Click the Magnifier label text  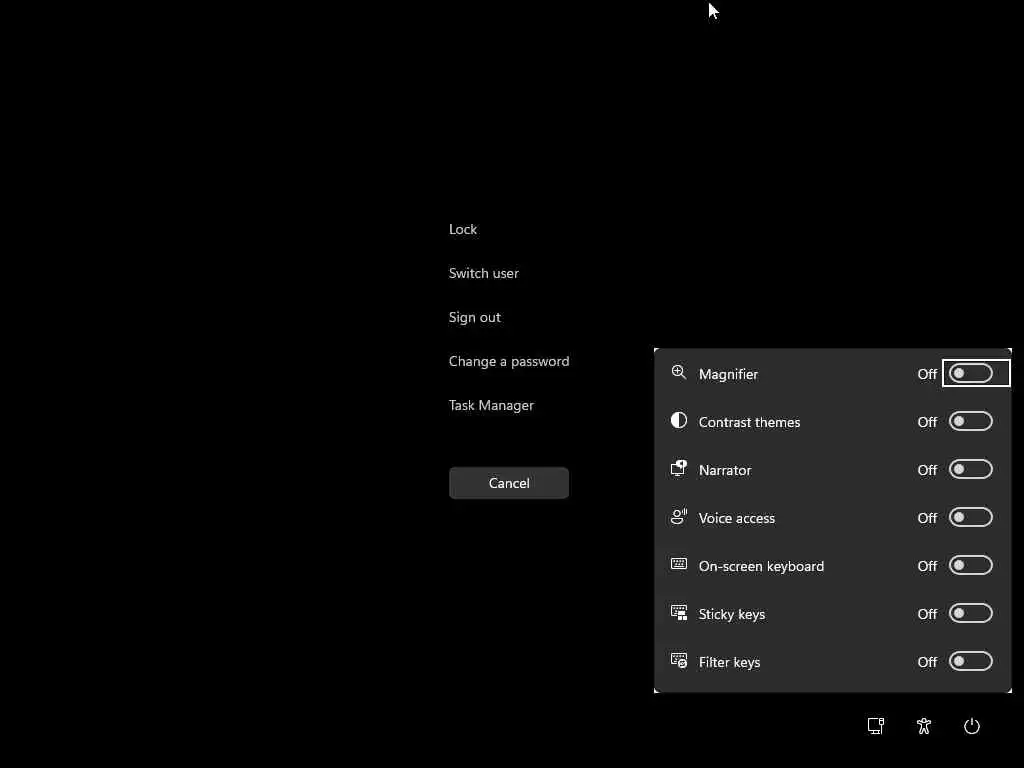(728, 374)
